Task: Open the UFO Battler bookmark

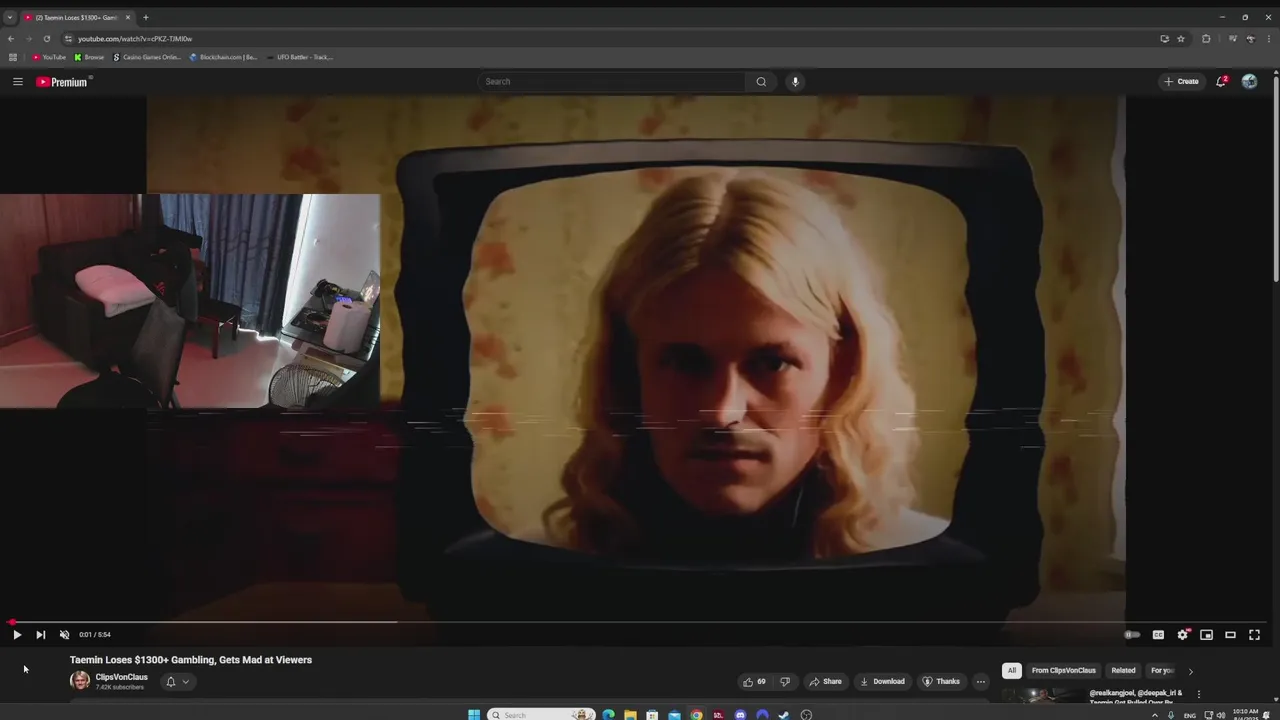Action: 299,57
